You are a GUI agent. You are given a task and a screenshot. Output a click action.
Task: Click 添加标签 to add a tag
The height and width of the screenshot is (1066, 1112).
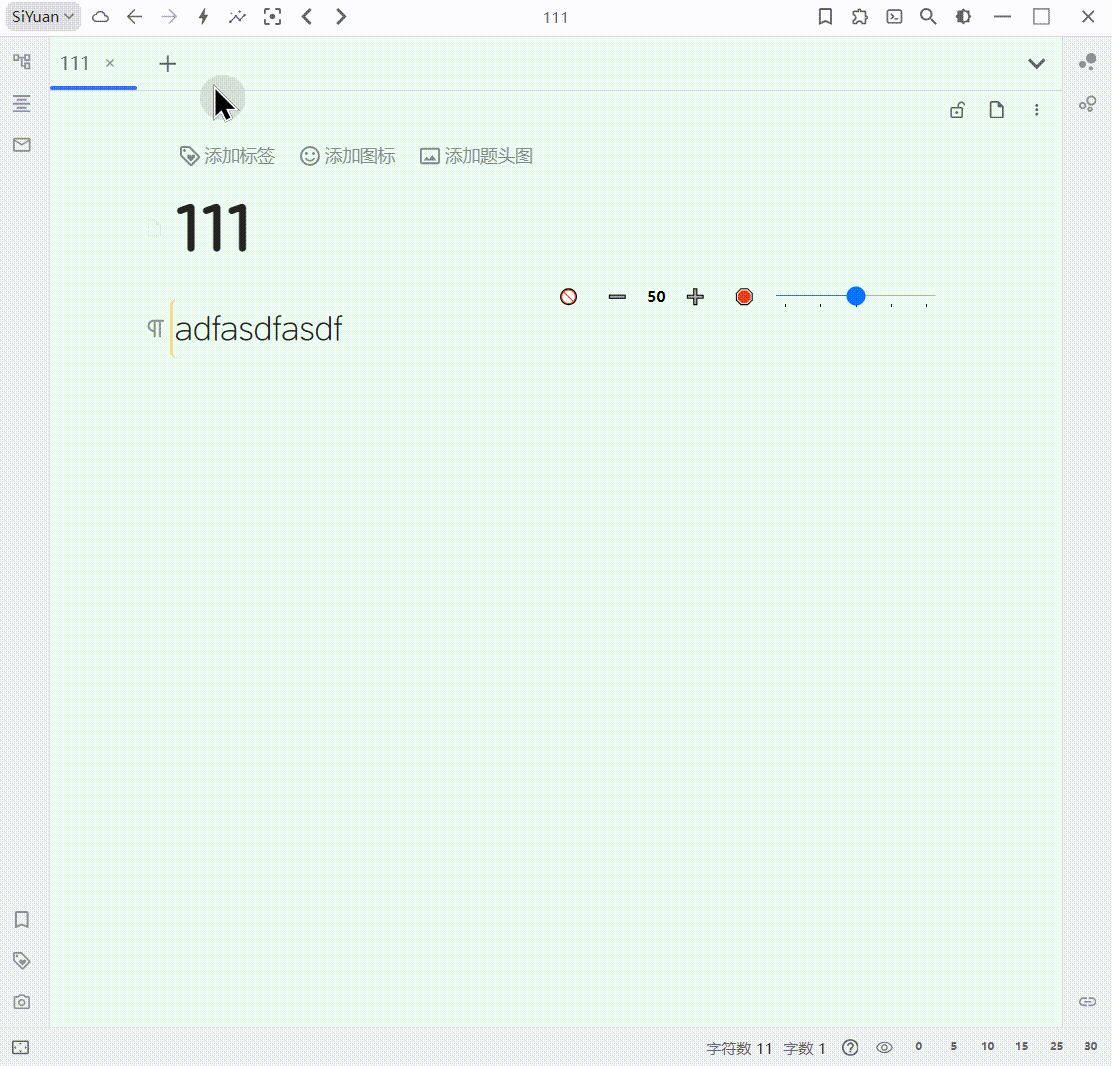click(x=227, y=155)
